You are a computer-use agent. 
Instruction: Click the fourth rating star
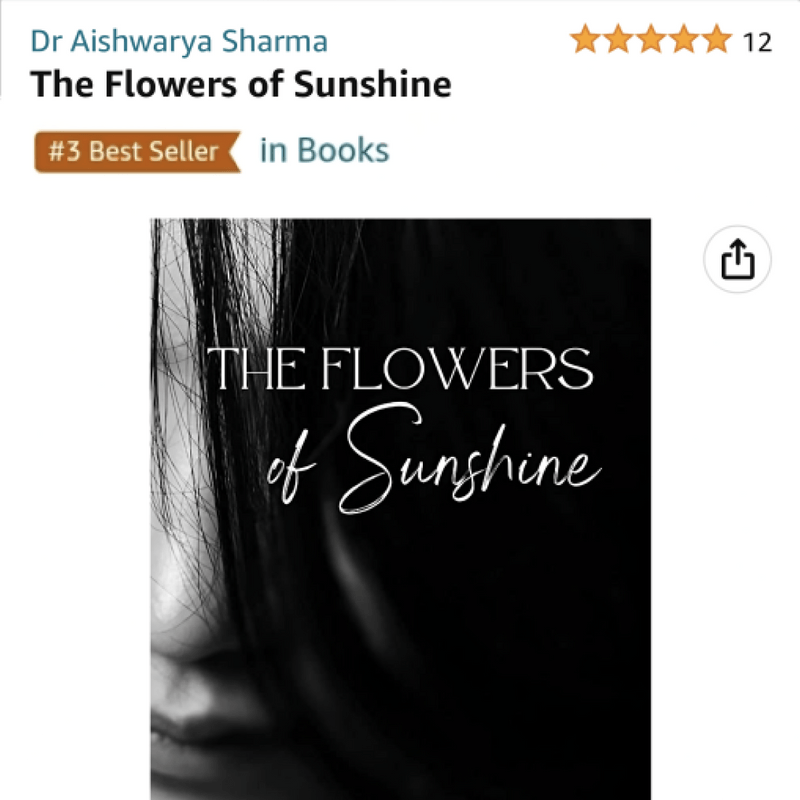684,41
